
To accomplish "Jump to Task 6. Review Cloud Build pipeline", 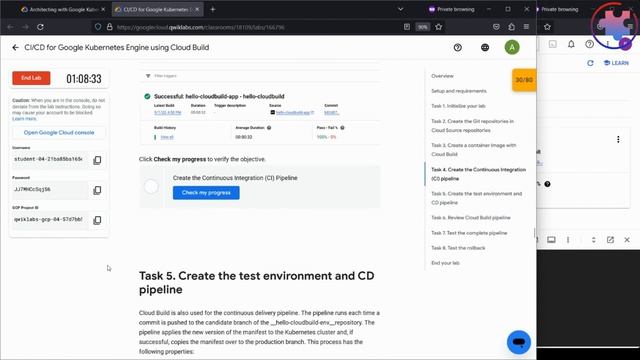I will coord(471,218).
